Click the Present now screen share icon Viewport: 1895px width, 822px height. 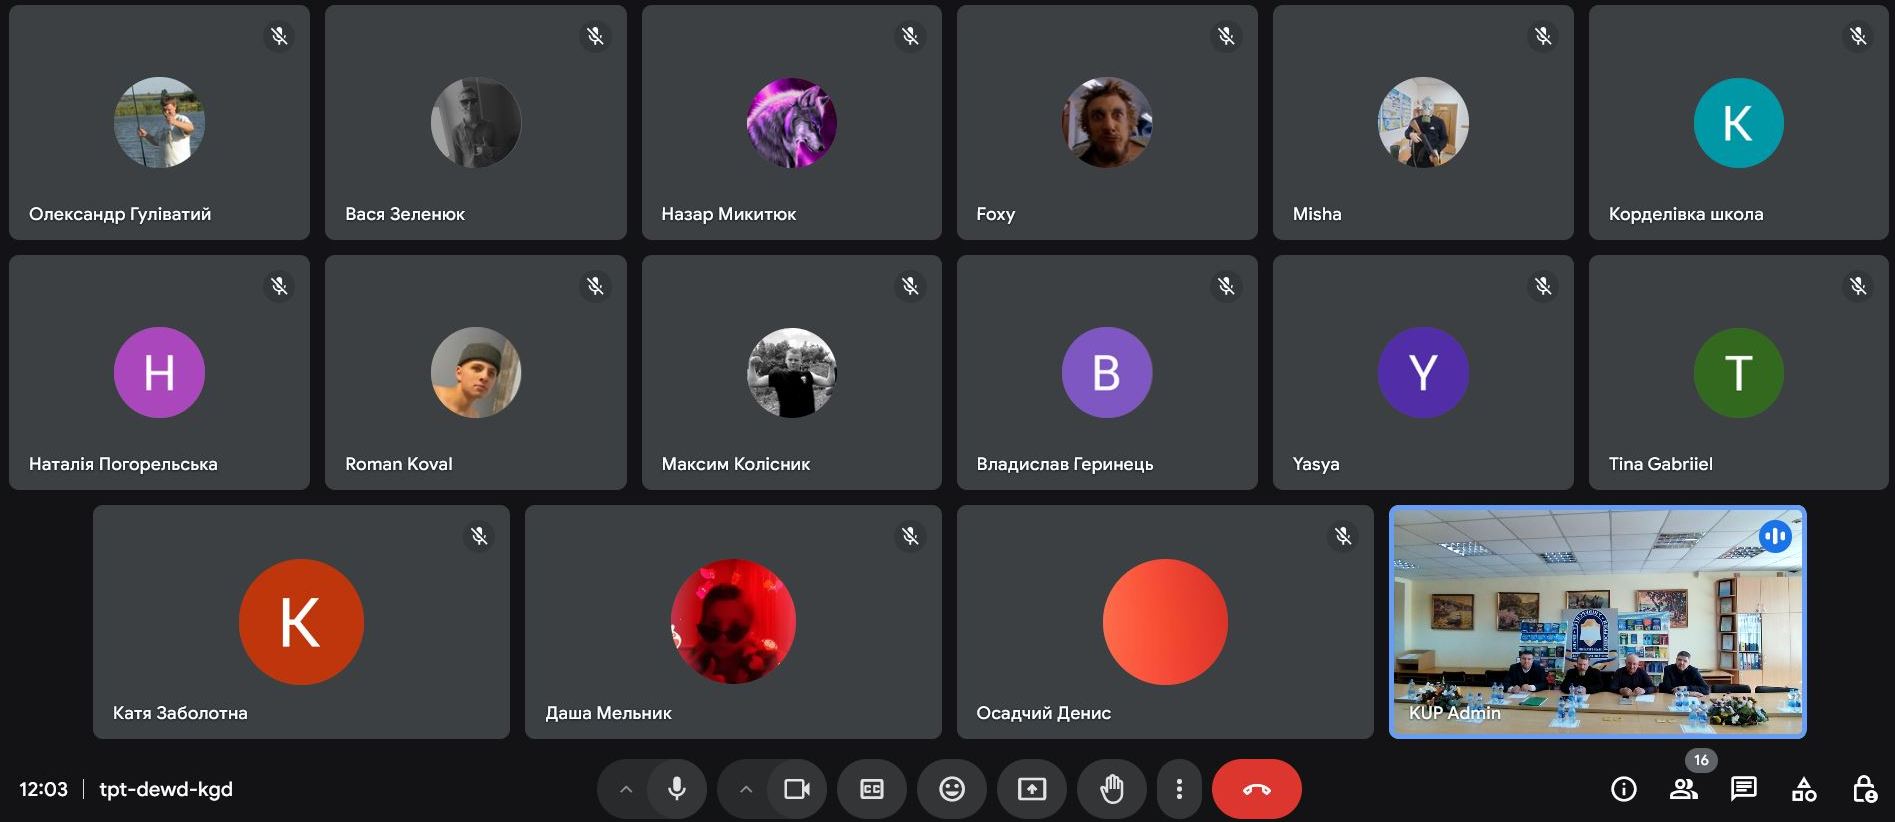pos(1031,789)
